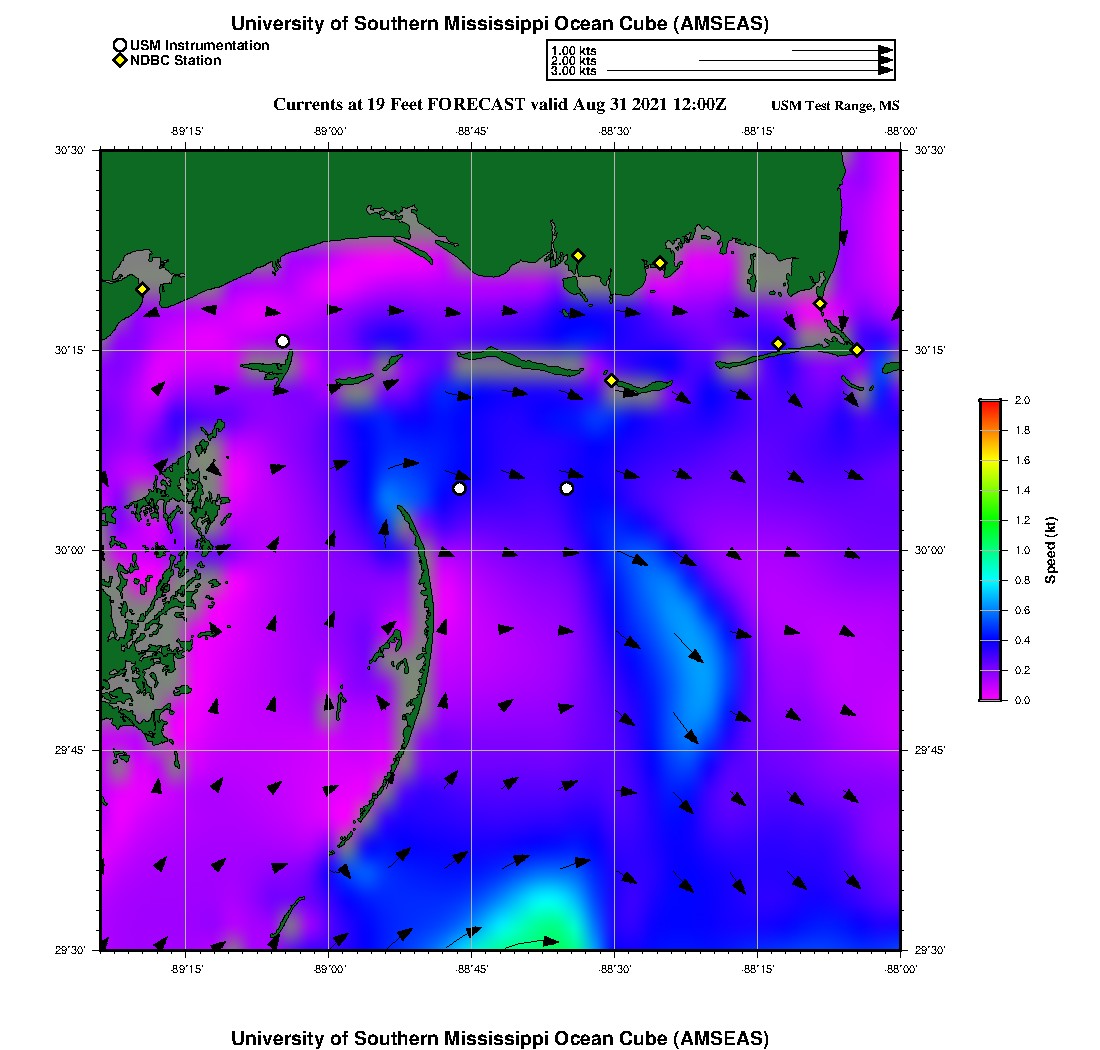Click the bottom axis label -89°00'

[x=330, y=969]
